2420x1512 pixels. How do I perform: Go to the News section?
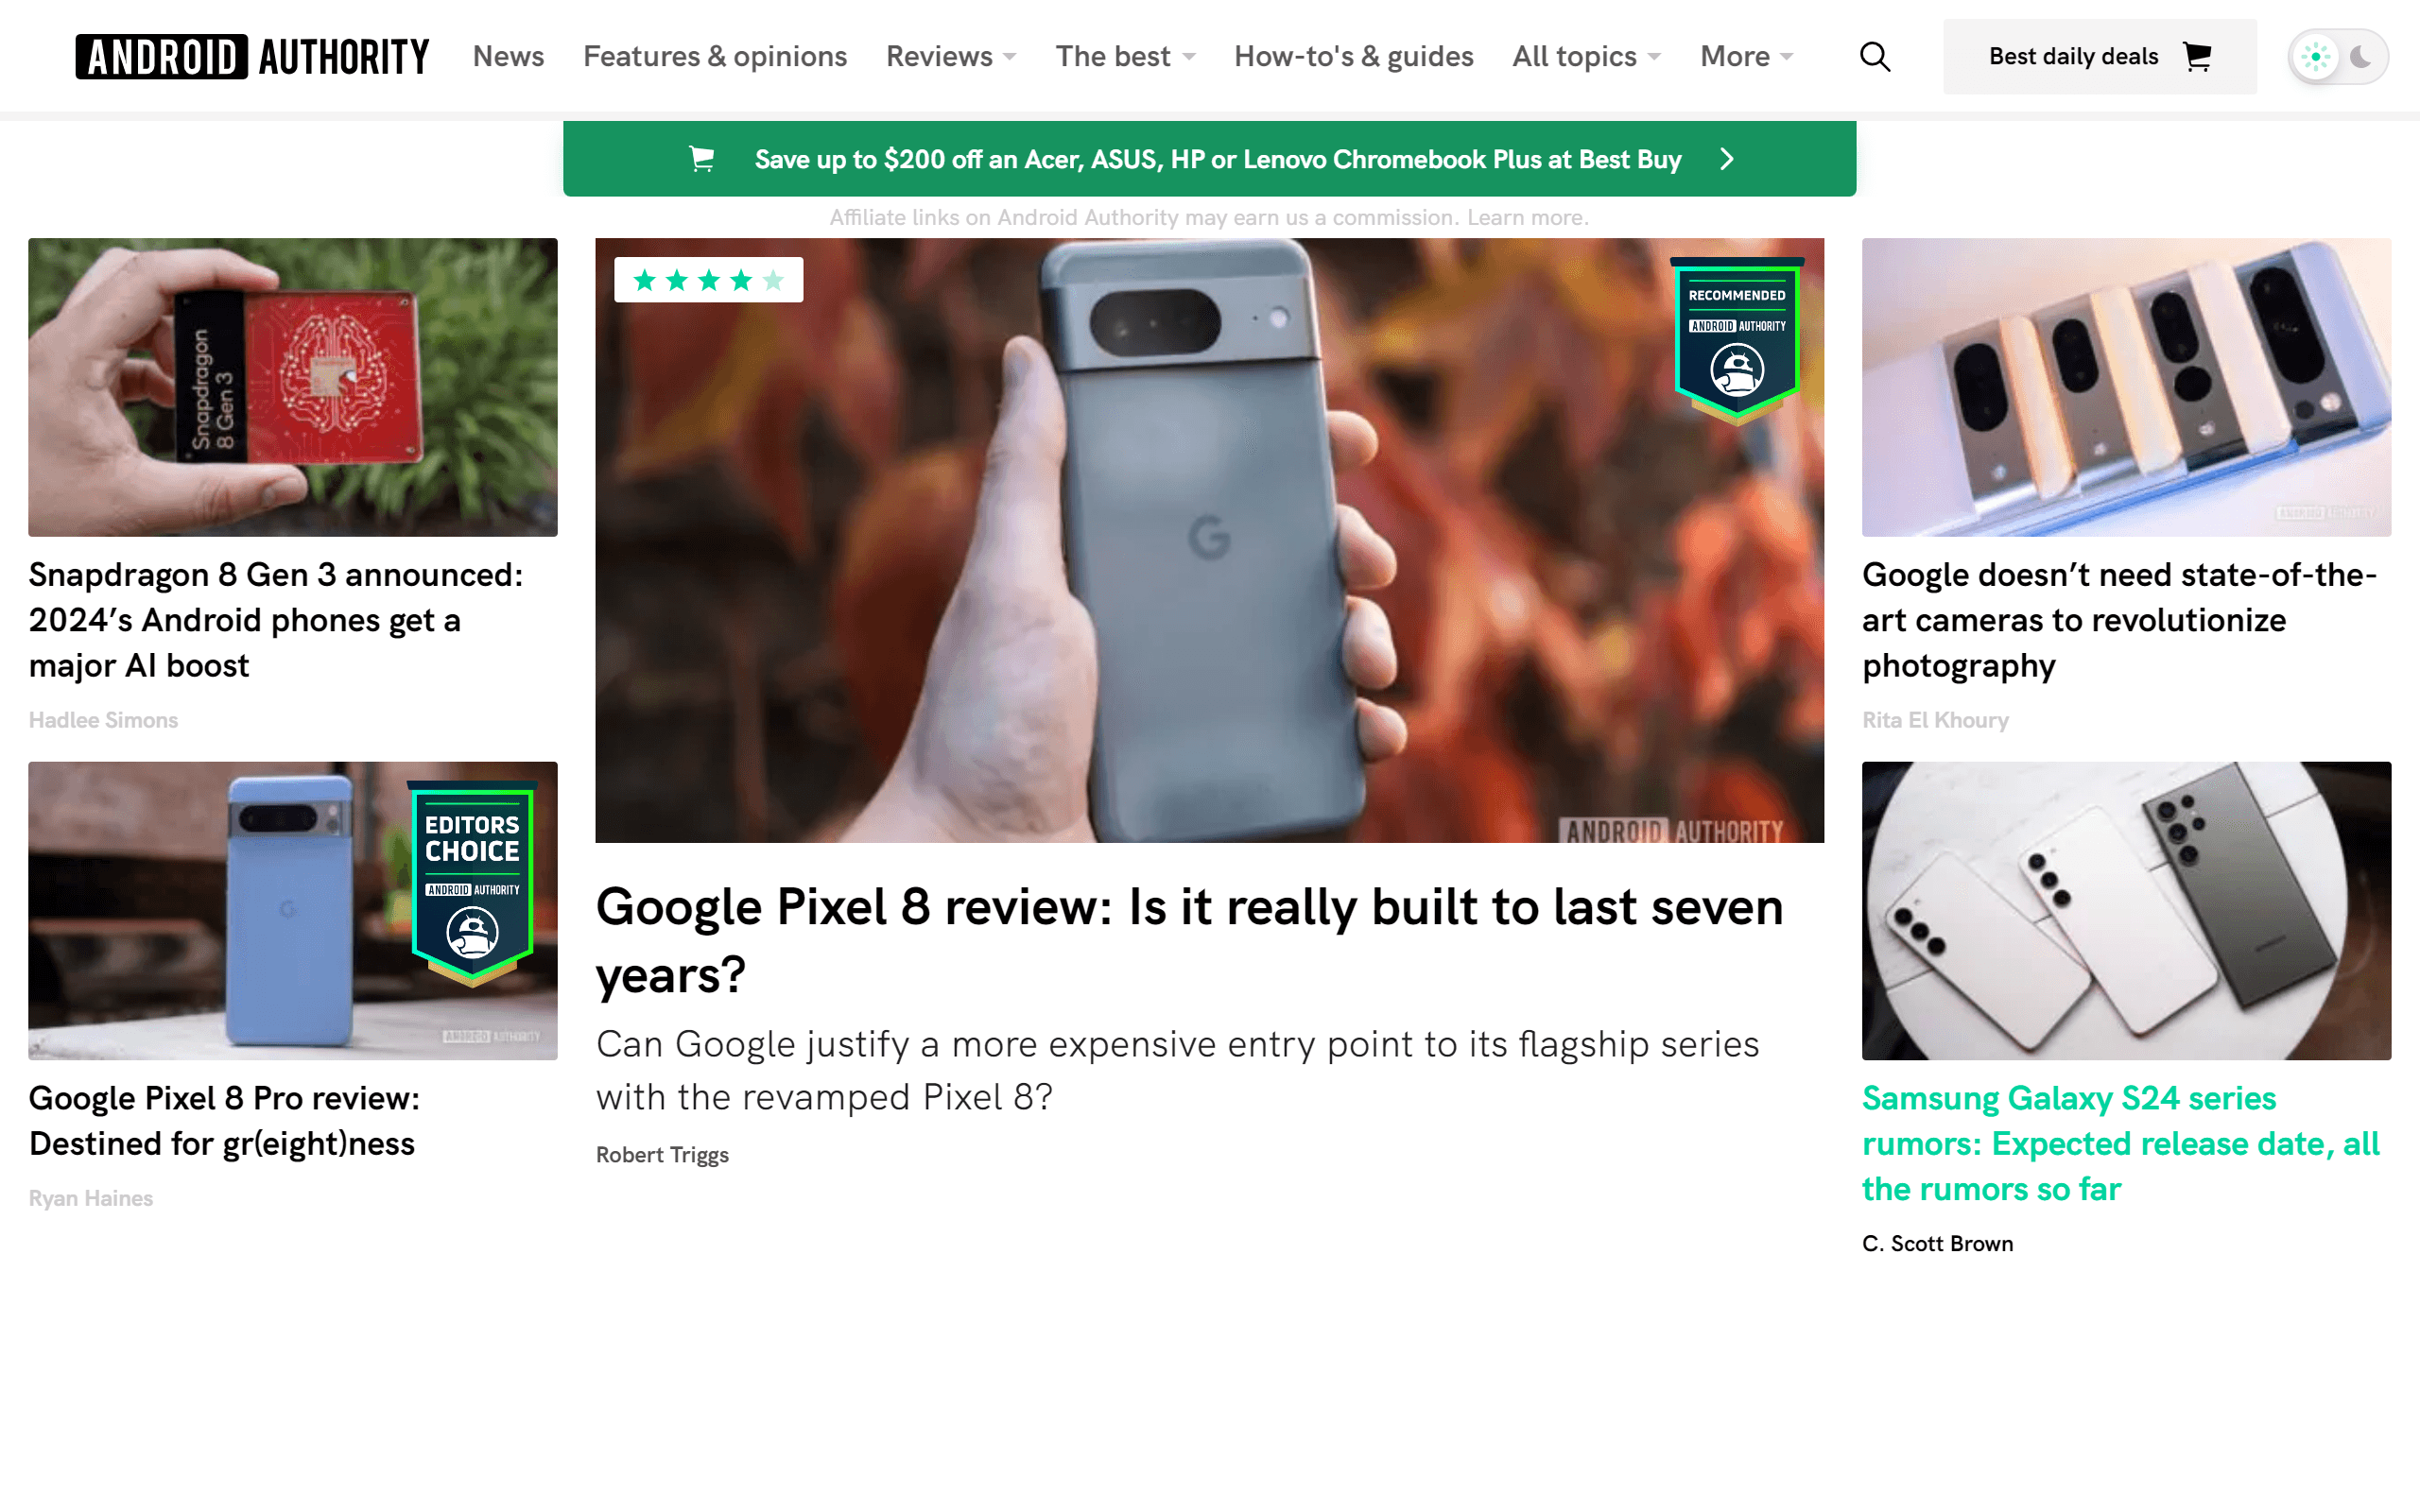[508, 57]
